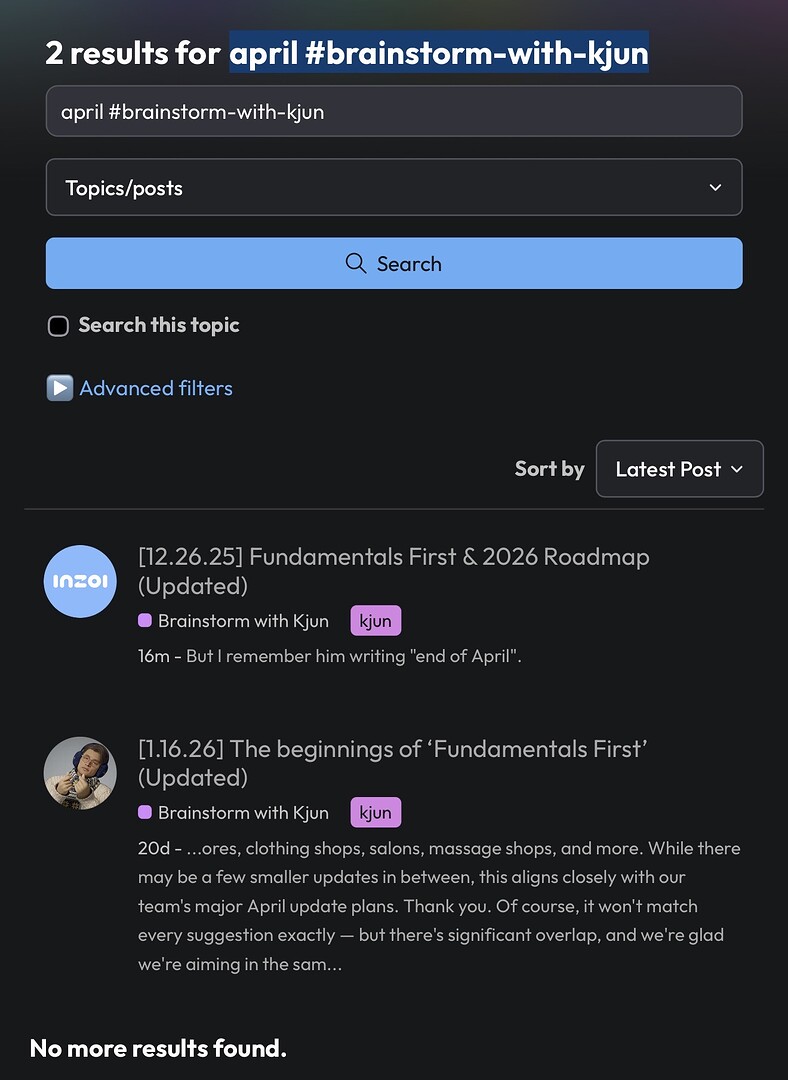Open Sort by Latest Post dropdown

pyautogui.click(x=679, y=468)
